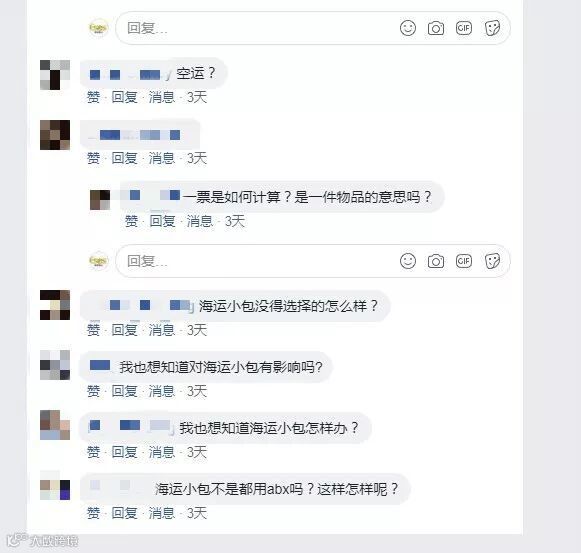The height and width of the screenshot is (553, 581).
Task: Like the 我也想知道海运小包怎样办 comment
Action: tap(93, 452)
